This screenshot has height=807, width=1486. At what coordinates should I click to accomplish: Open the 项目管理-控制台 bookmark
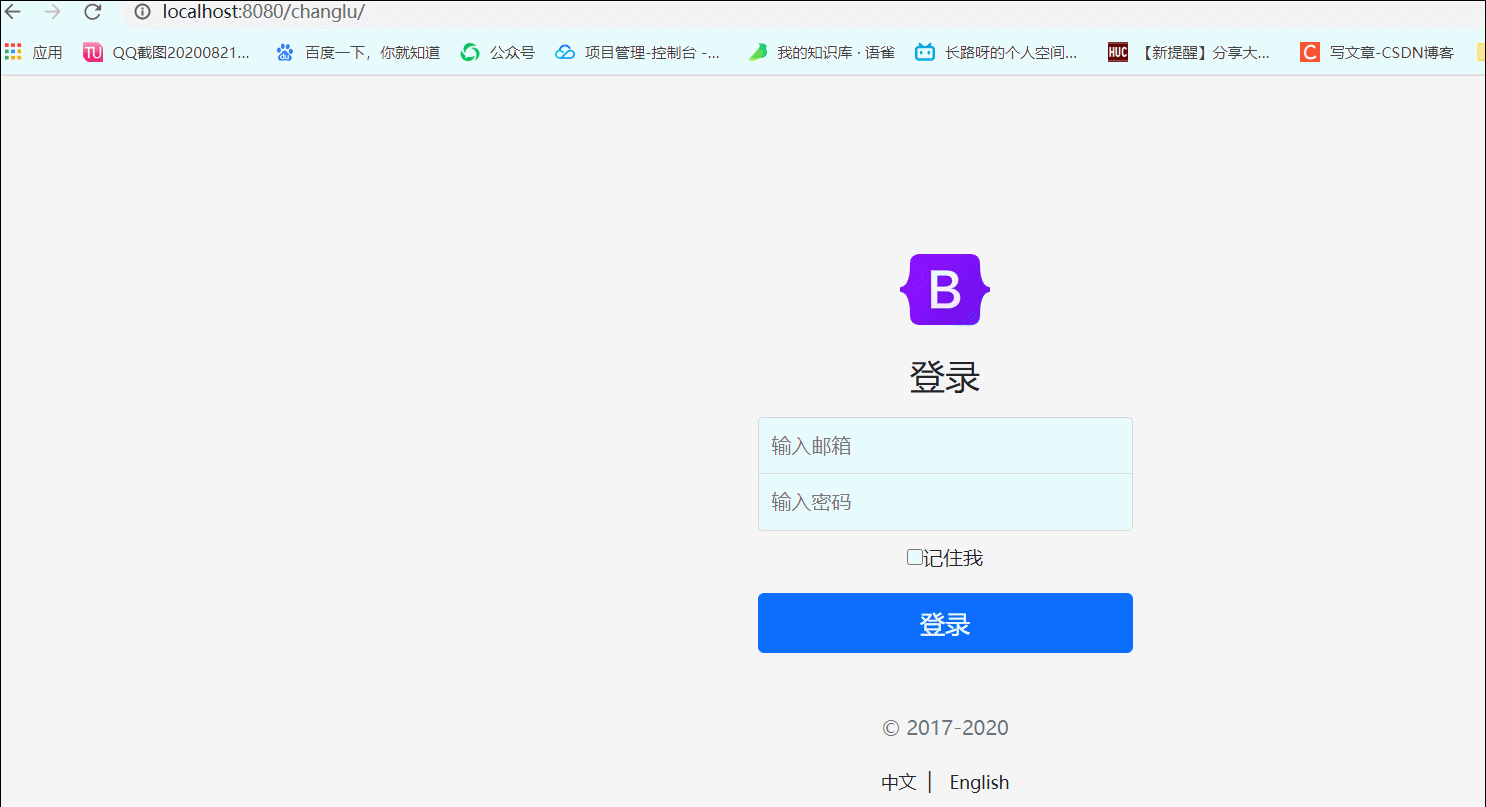638,52
